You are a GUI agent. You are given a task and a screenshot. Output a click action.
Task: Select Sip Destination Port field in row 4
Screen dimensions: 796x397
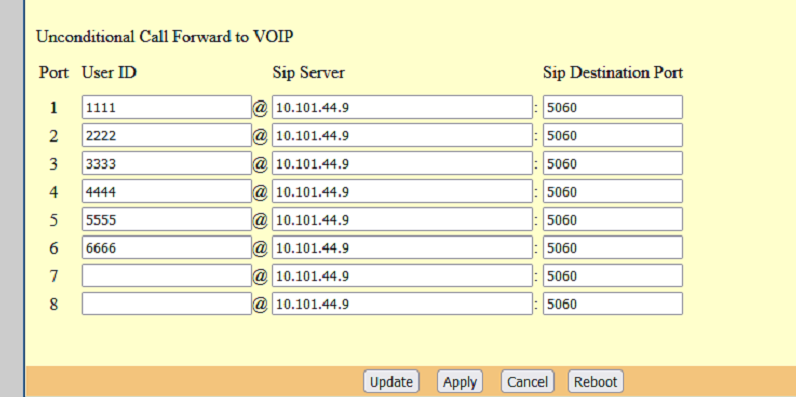(613, 191)
